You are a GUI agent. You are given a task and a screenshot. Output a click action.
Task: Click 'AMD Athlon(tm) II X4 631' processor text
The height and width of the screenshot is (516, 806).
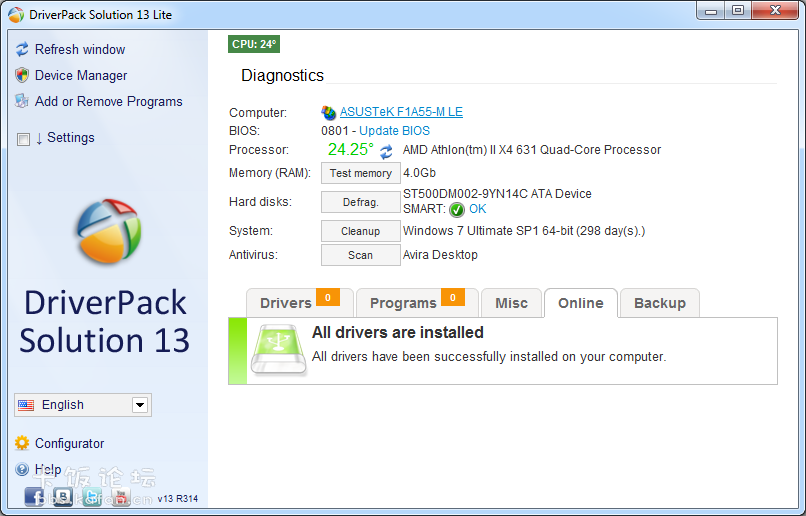[x=532, y=150]
